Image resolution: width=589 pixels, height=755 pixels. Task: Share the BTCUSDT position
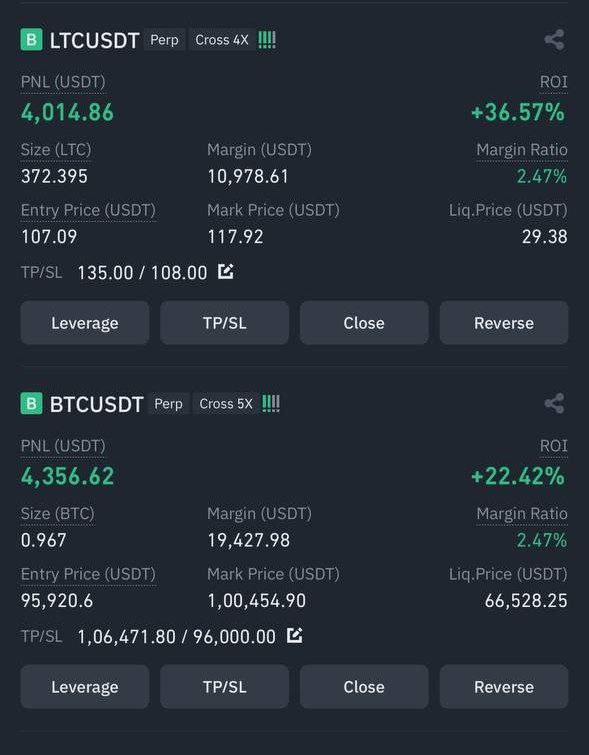tap(554, 403)
